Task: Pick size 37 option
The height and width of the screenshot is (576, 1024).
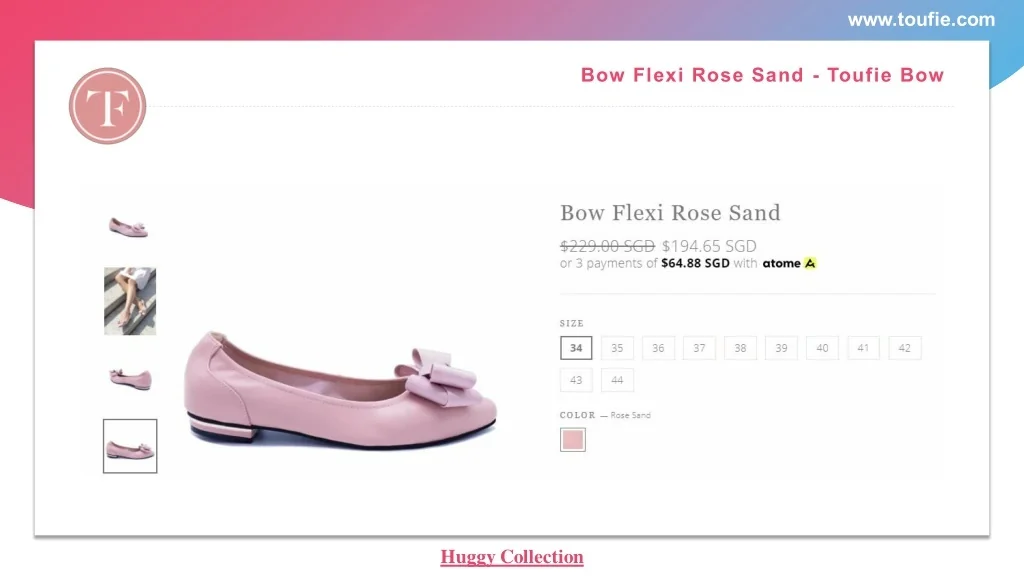Action: pyautogui.click(x=699, y=348)
